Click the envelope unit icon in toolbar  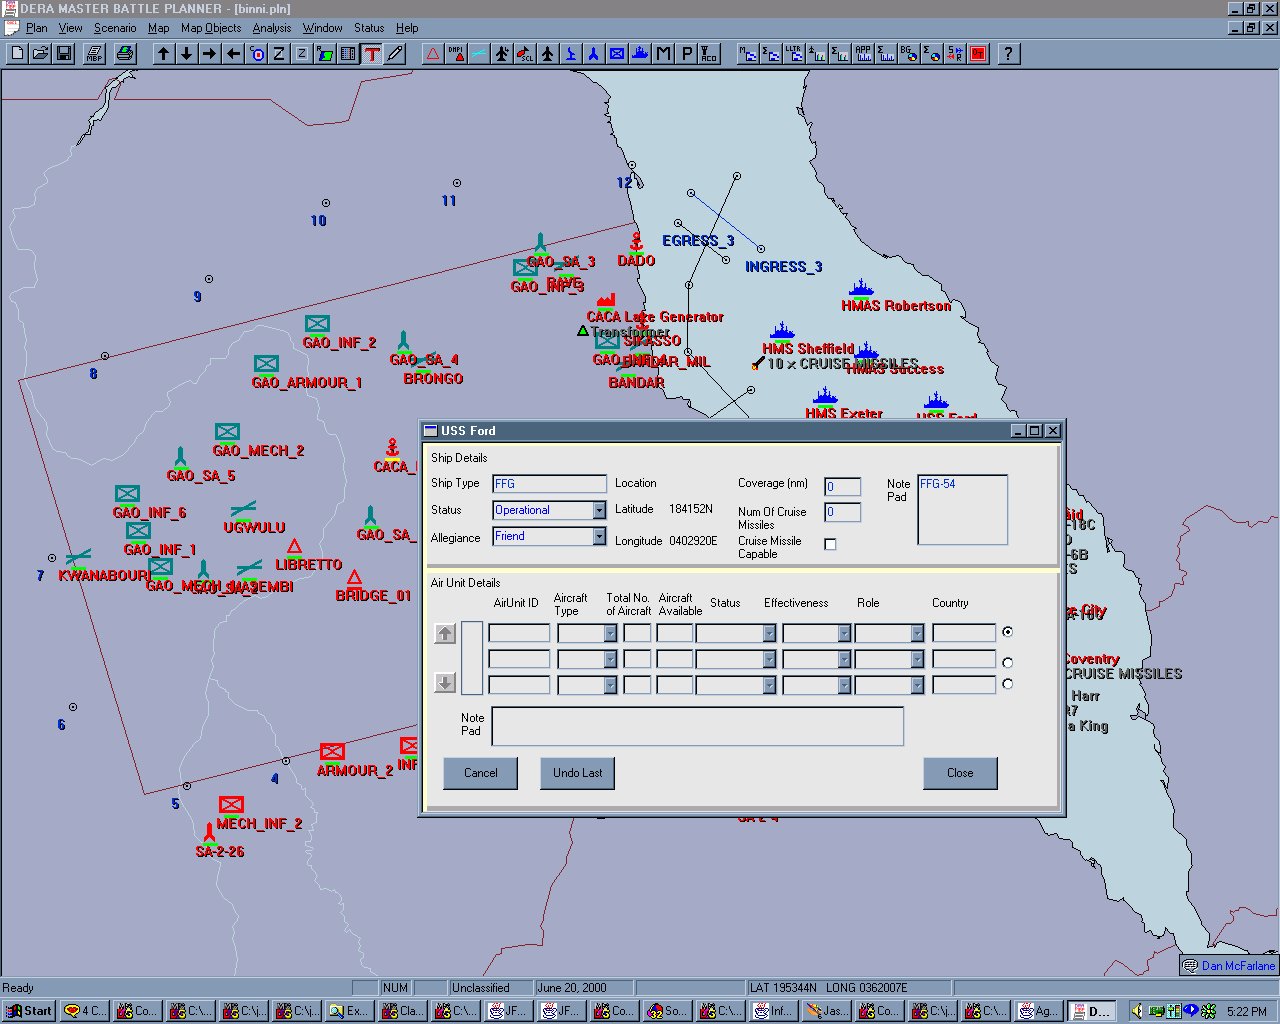617,54
